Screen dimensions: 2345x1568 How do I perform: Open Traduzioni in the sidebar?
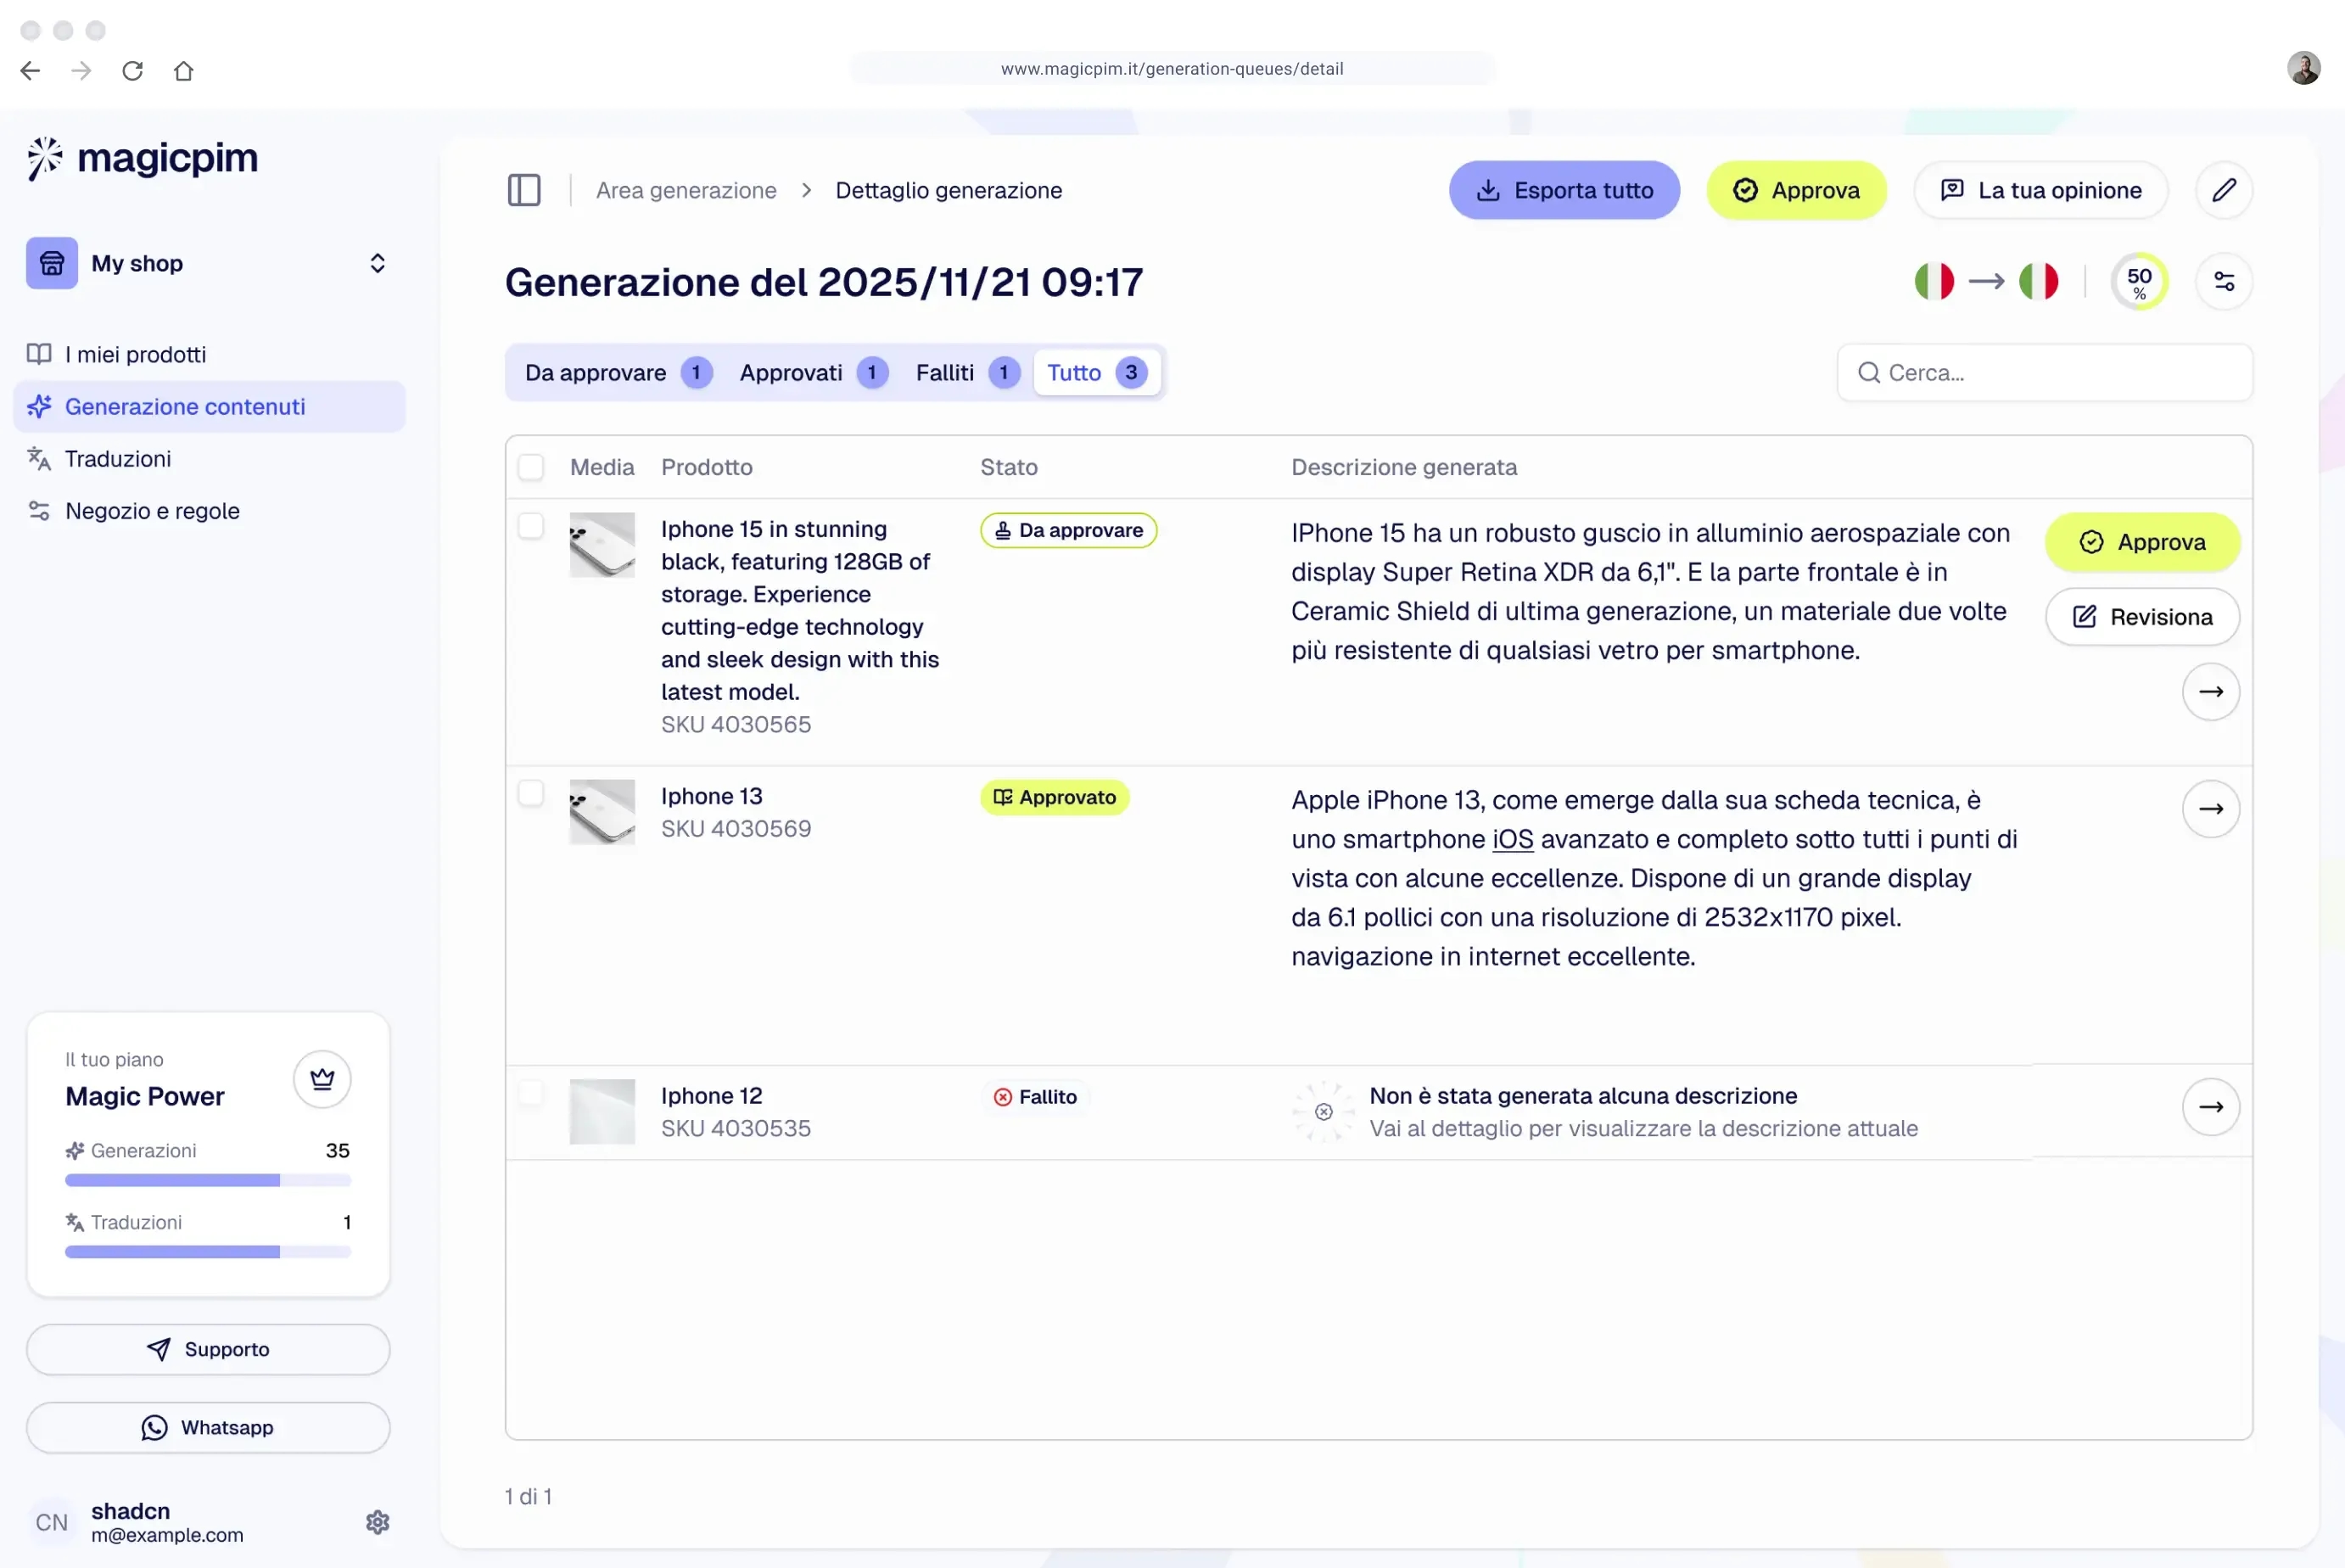[118, 459]
